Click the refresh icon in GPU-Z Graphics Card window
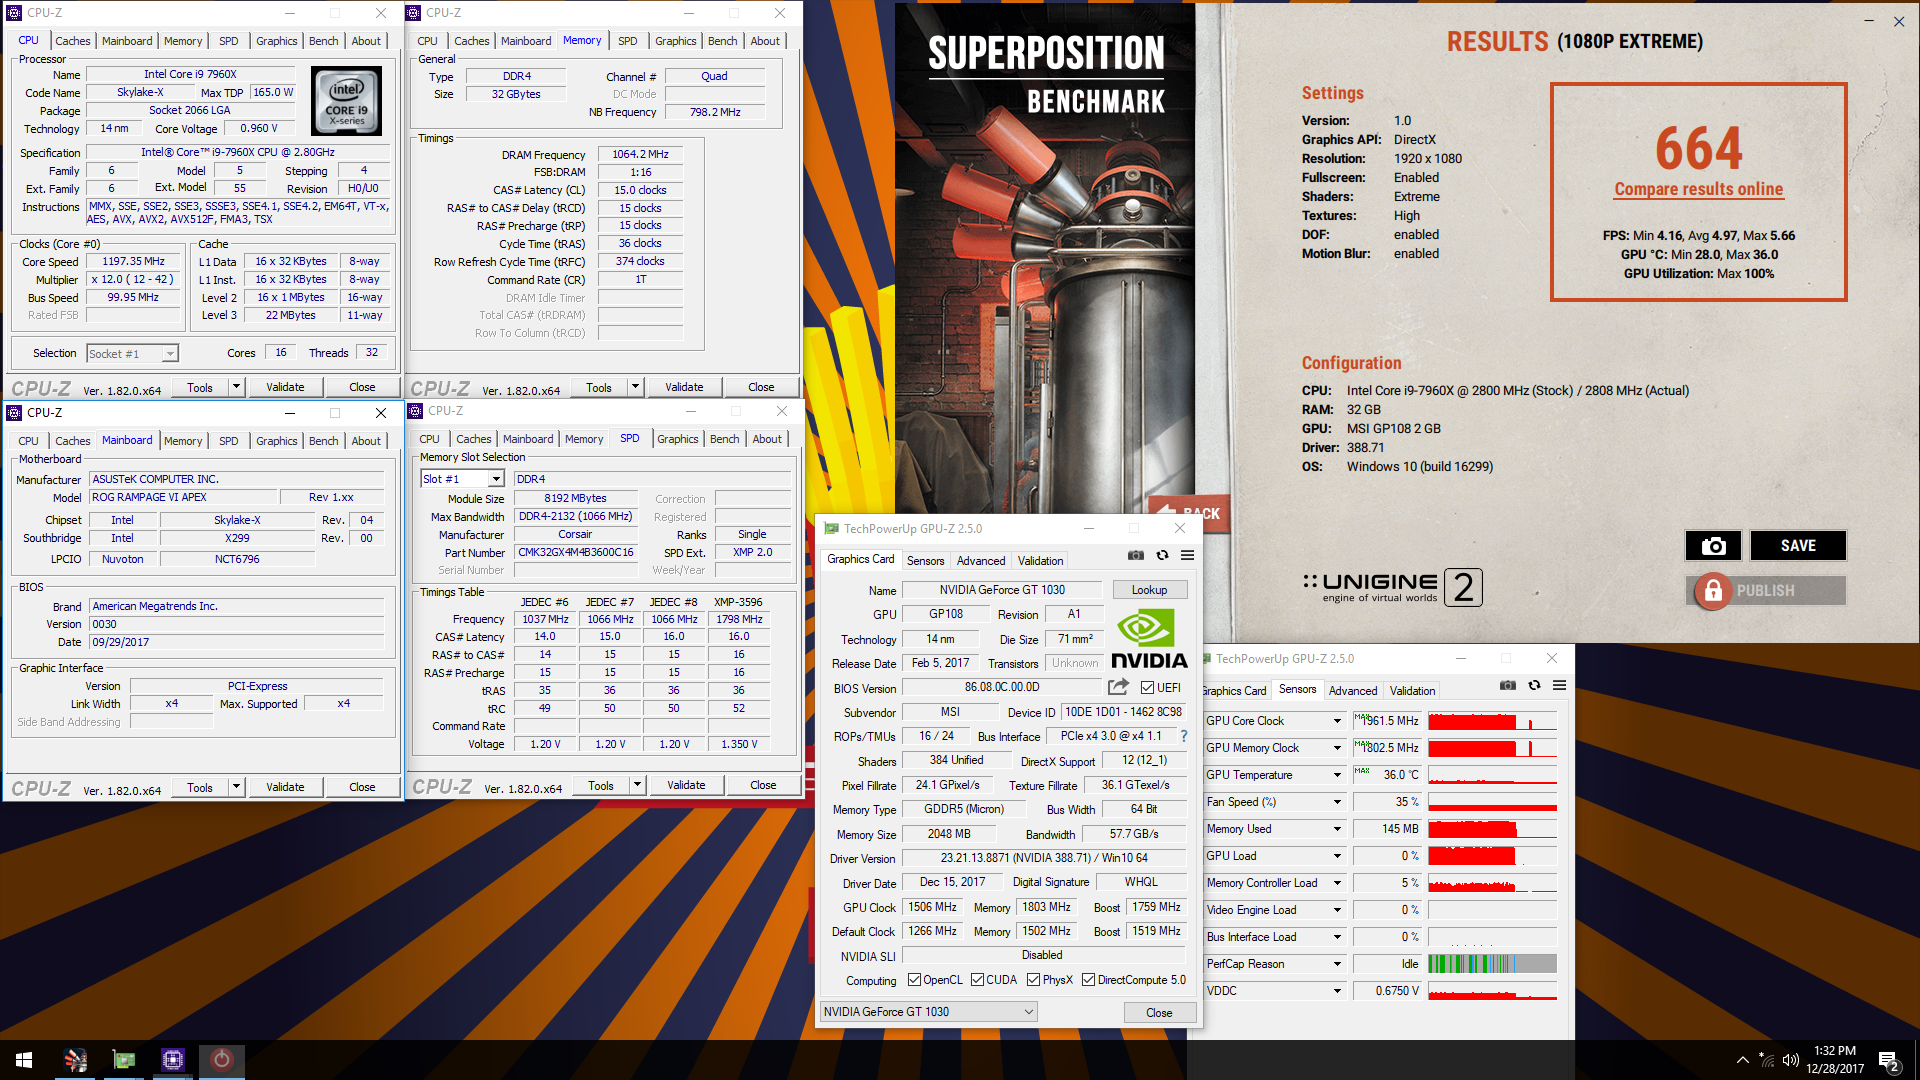Image resolution: width=1920 pixels, height=1080 pixels. (x=1162, y=555)
